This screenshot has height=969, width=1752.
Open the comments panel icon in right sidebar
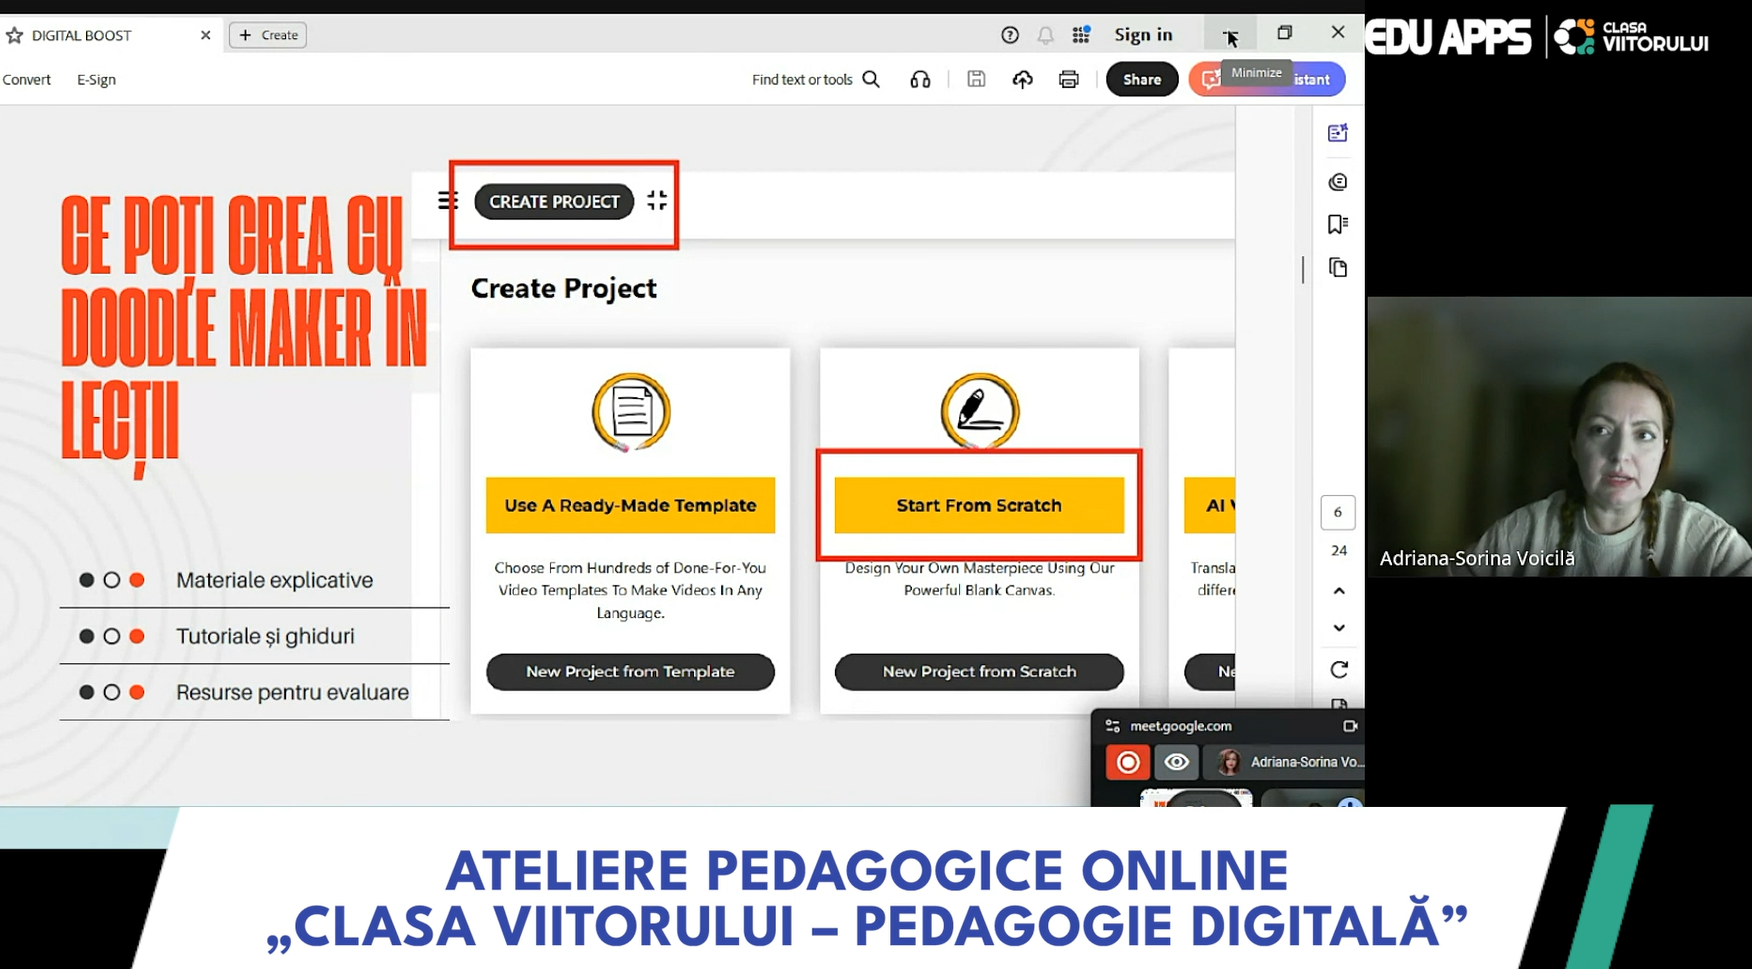1338,182
